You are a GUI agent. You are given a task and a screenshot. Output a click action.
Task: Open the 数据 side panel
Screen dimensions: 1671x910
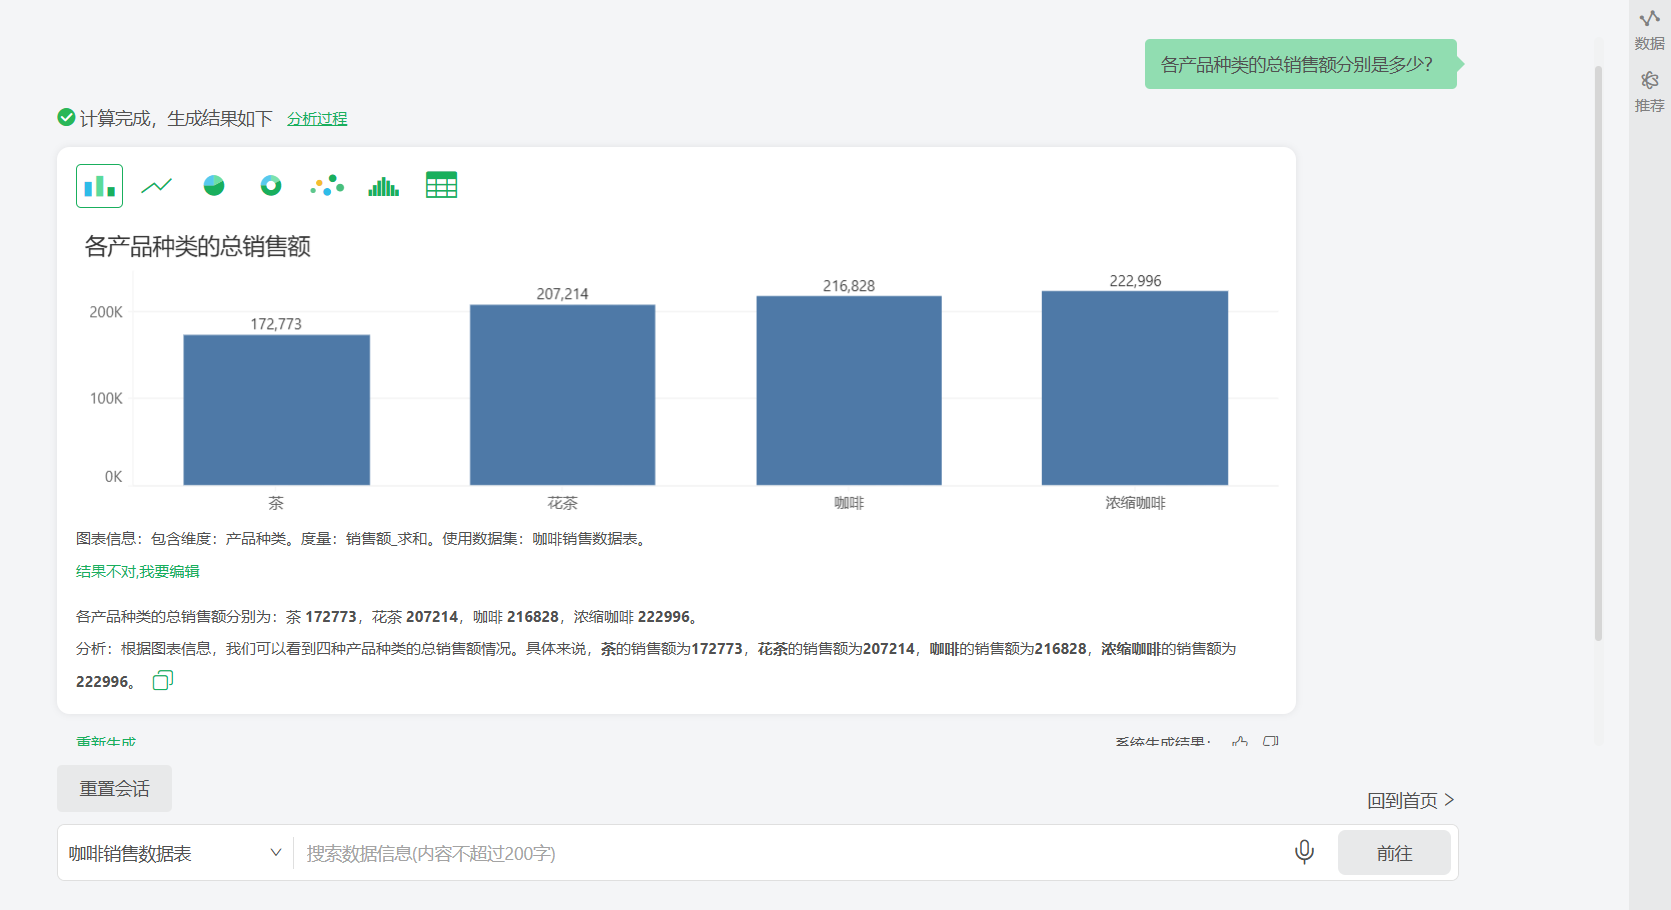pyautogui.click(x=1650, y=30)
